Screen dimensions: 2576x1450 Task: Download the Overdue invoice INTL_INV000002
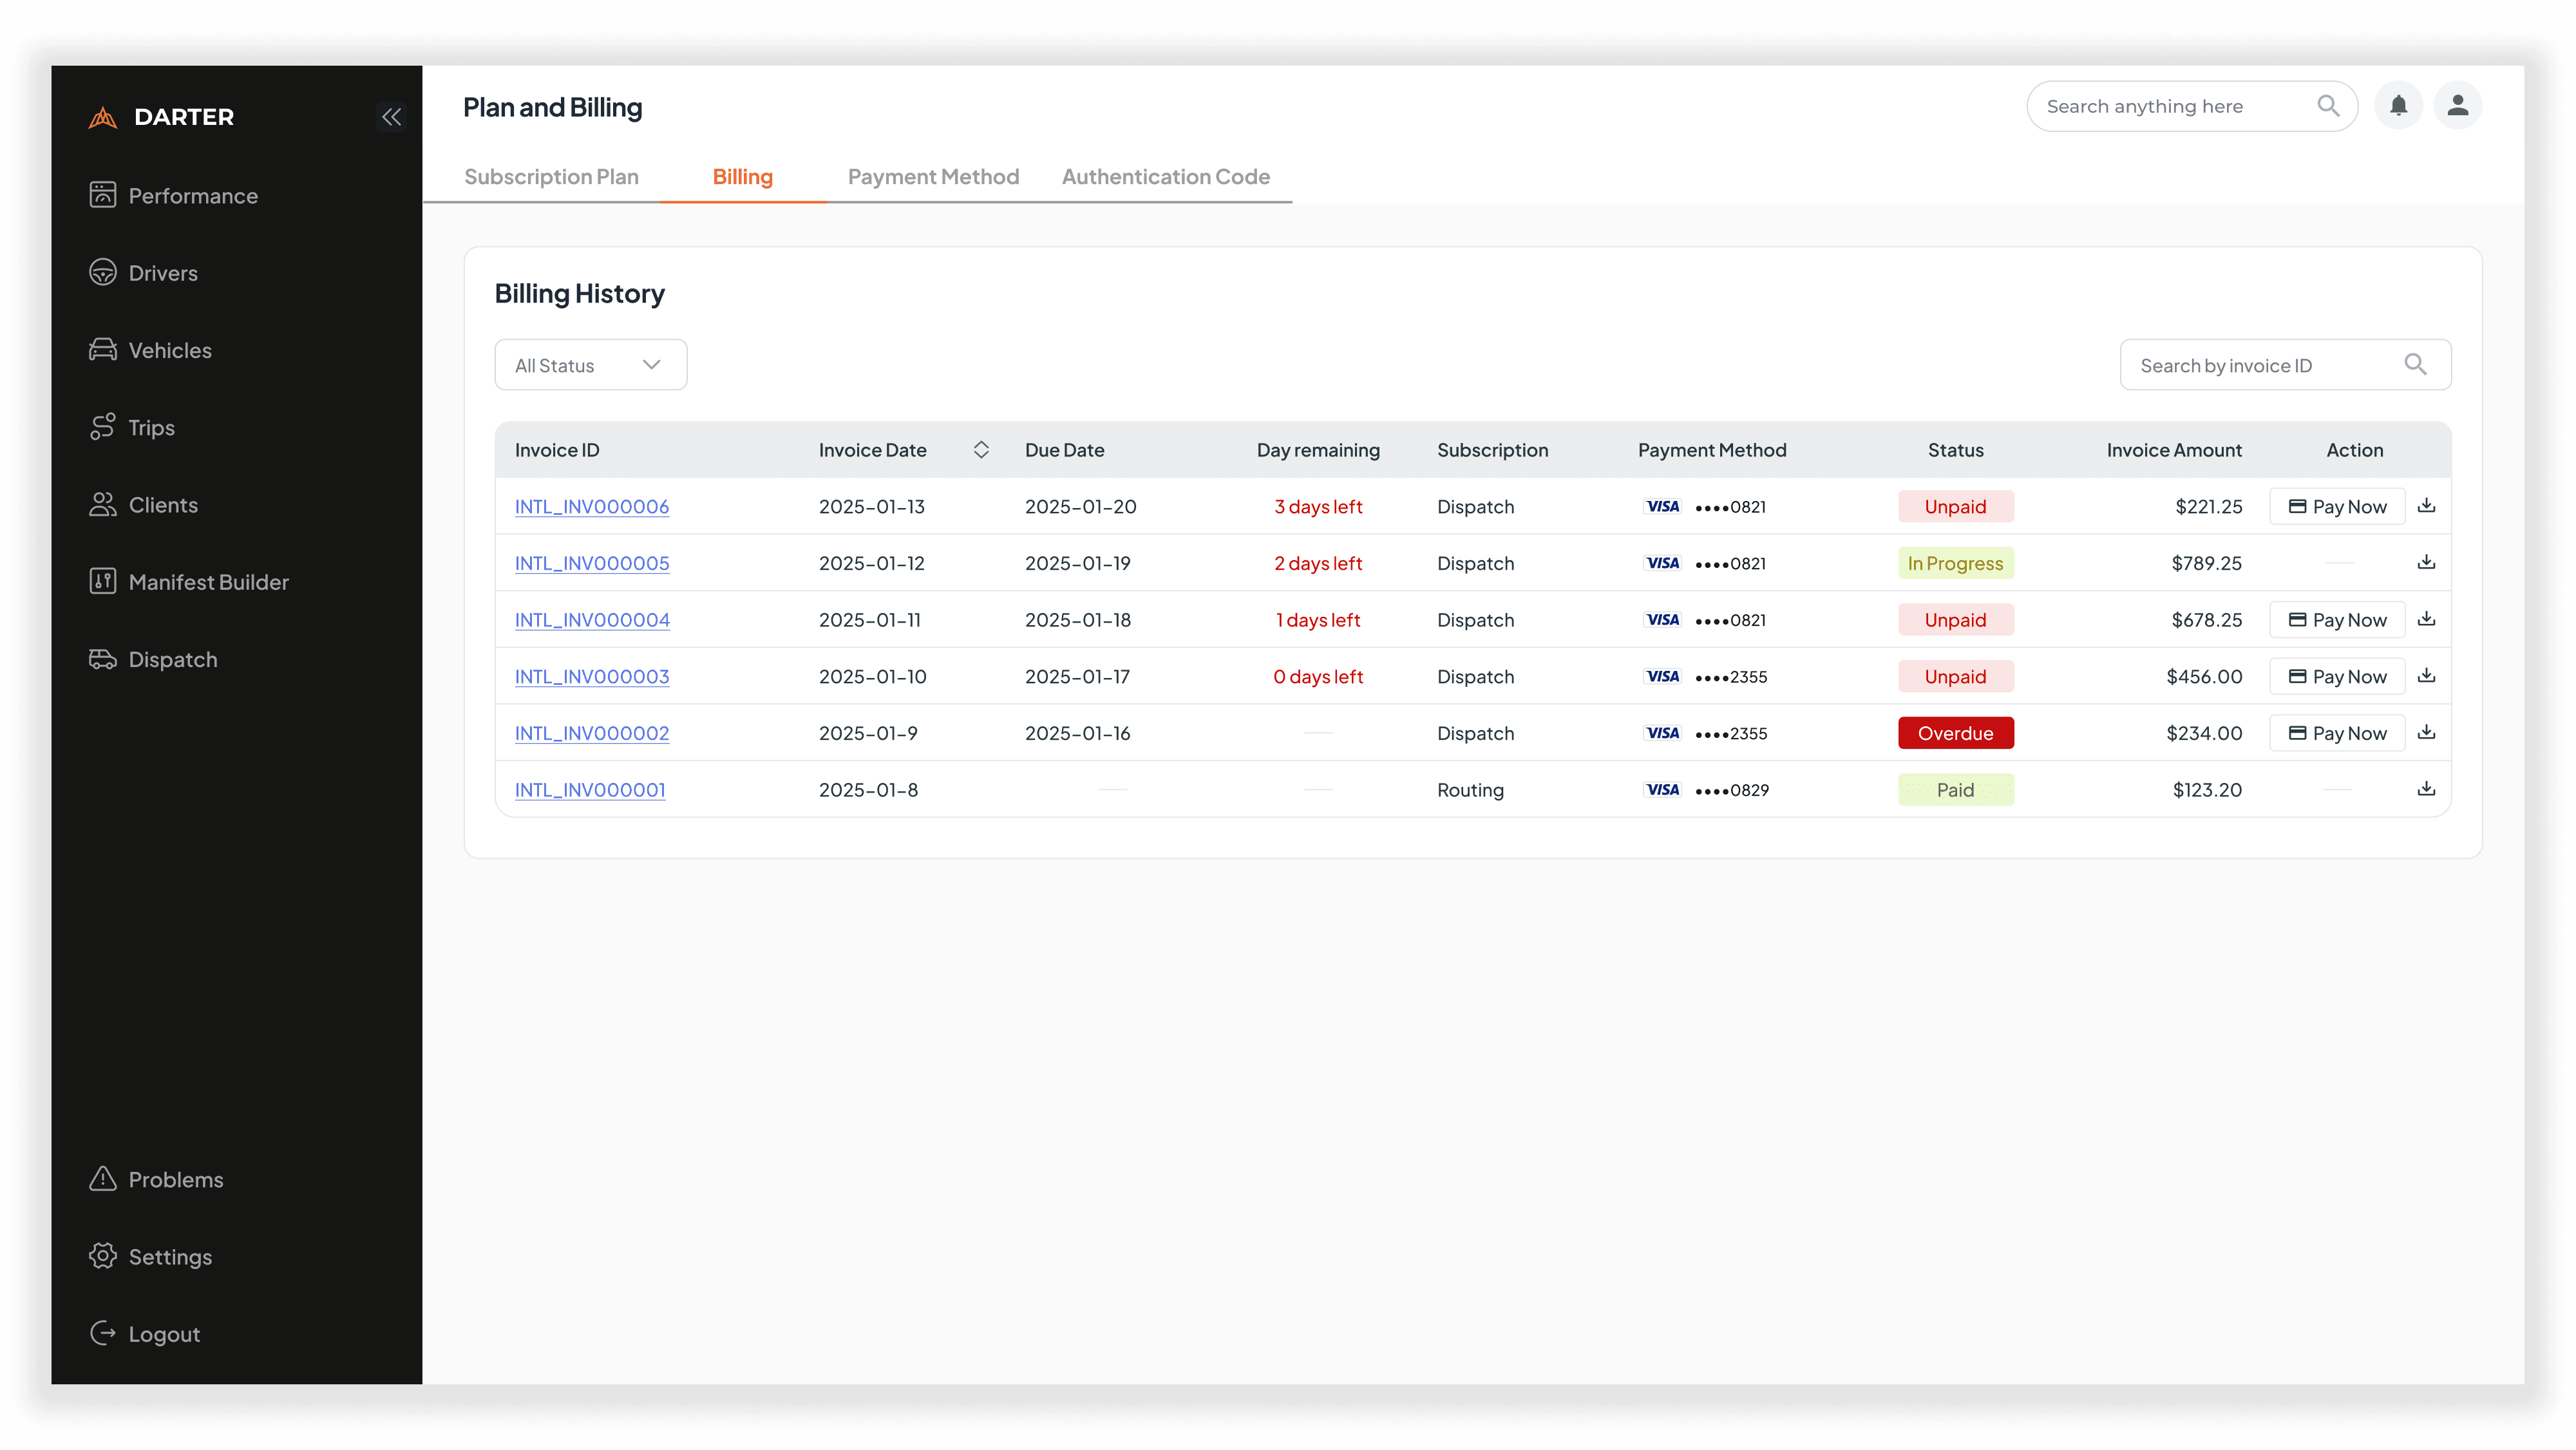pyautogui.click(x=2426, y=733)
